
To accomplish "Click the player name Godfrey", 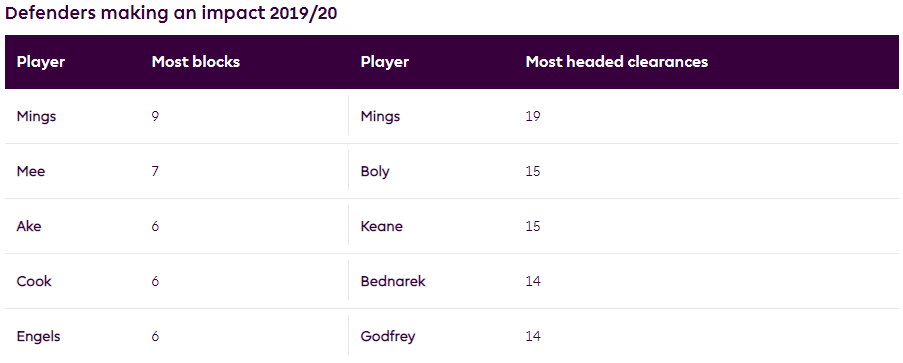I will click(388, 337).
